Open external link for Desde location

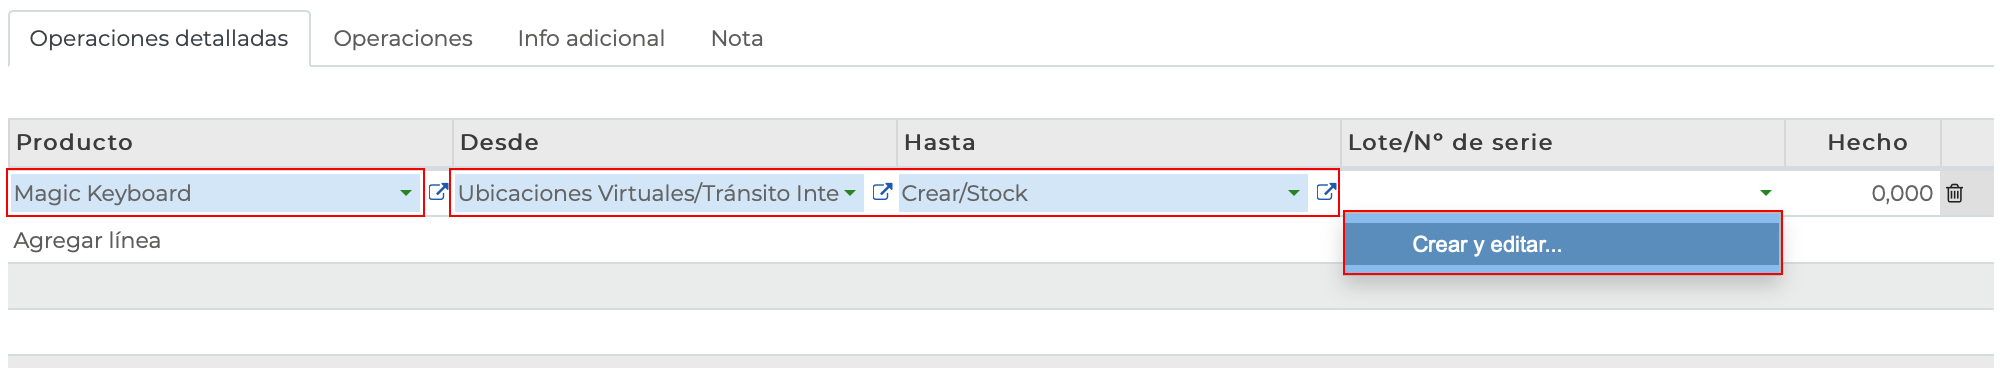882,192
